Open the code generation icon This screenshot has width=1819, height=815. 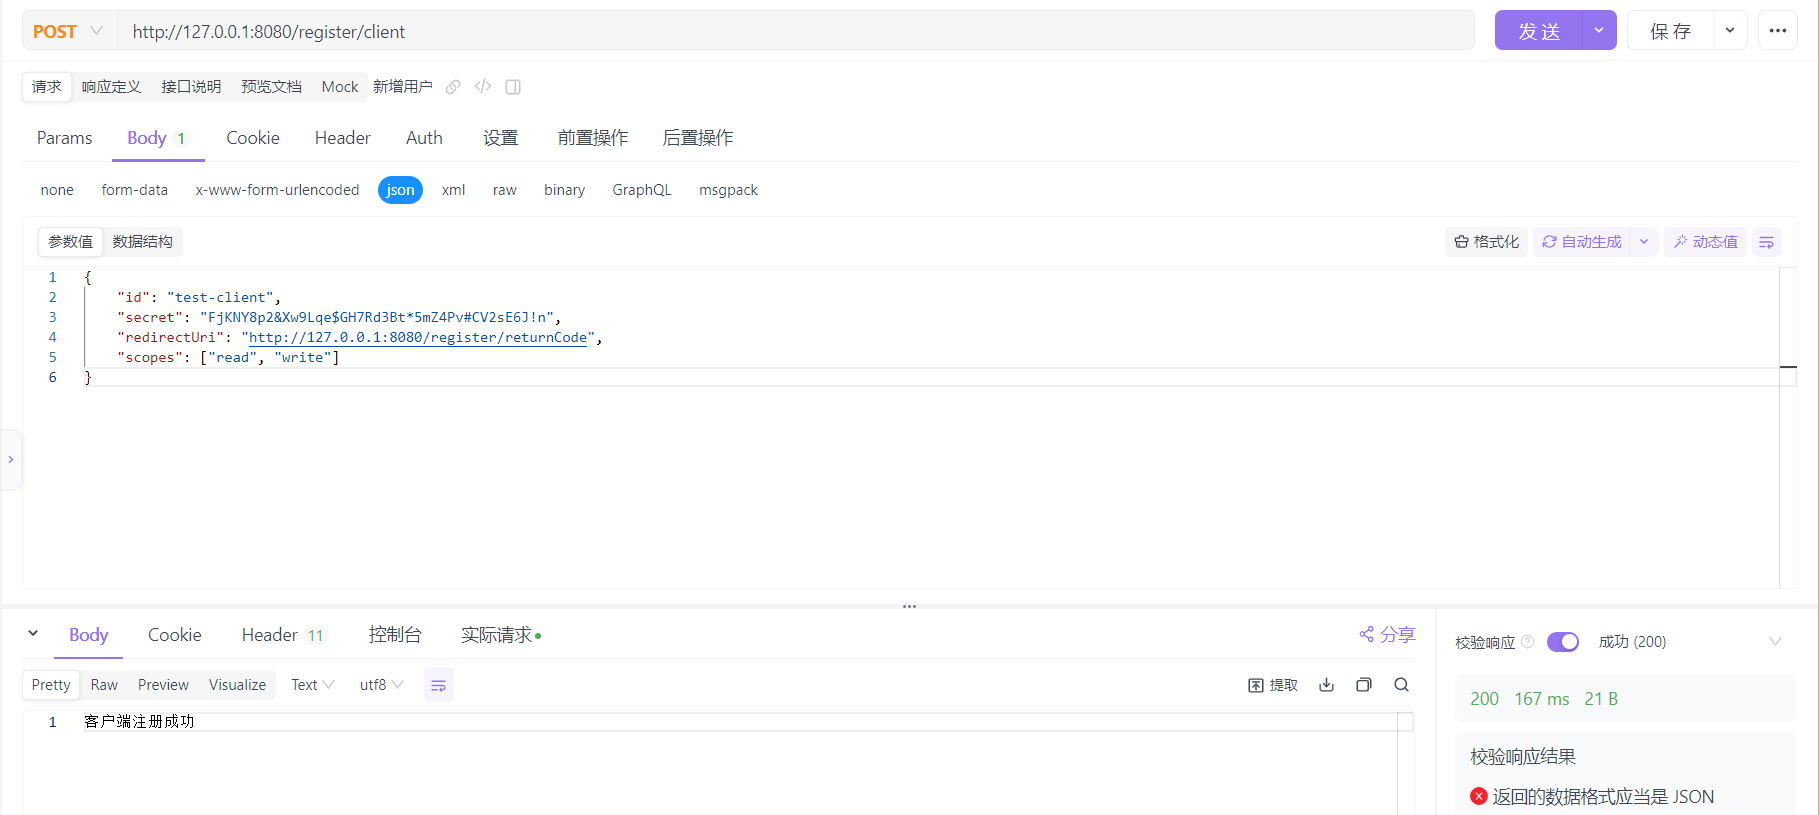click(483, 87)
